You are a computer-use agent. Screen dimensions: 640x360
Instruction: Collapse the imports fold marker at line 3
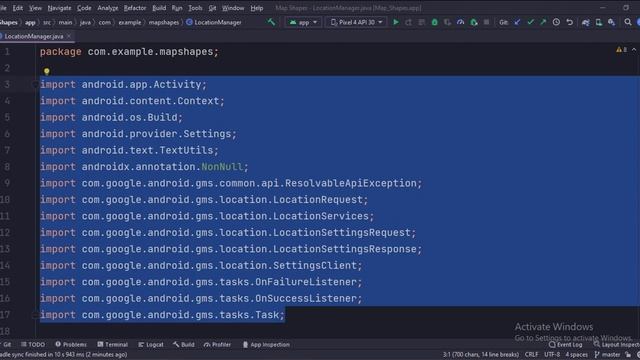(x=35, y=84)
